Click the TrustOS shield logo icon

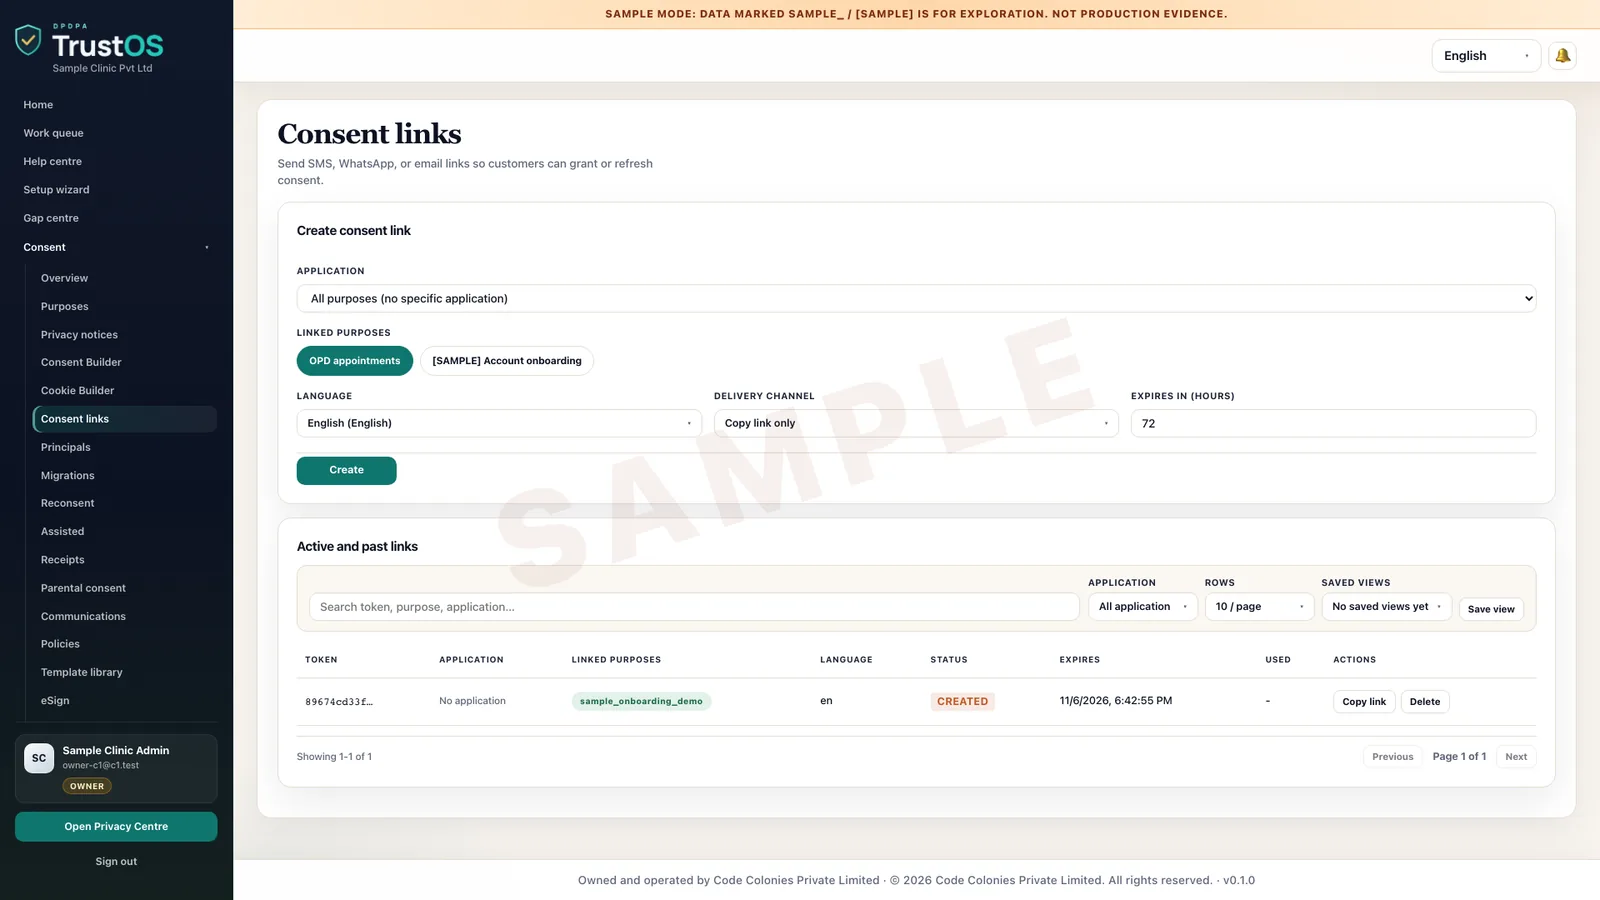coord(28,40)
